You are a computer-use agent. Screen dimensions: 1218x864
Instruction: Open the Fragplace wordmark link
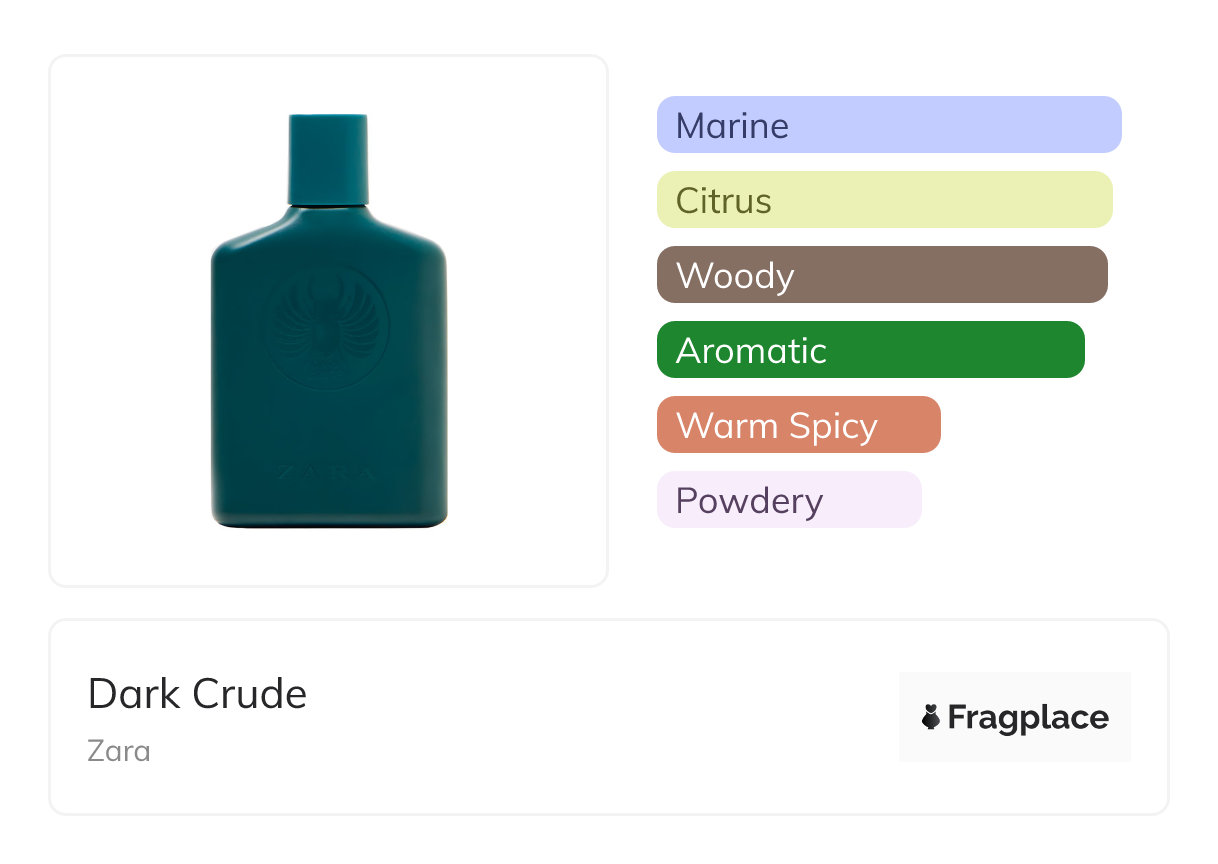pyautogui.click(x=1028, y=718)
